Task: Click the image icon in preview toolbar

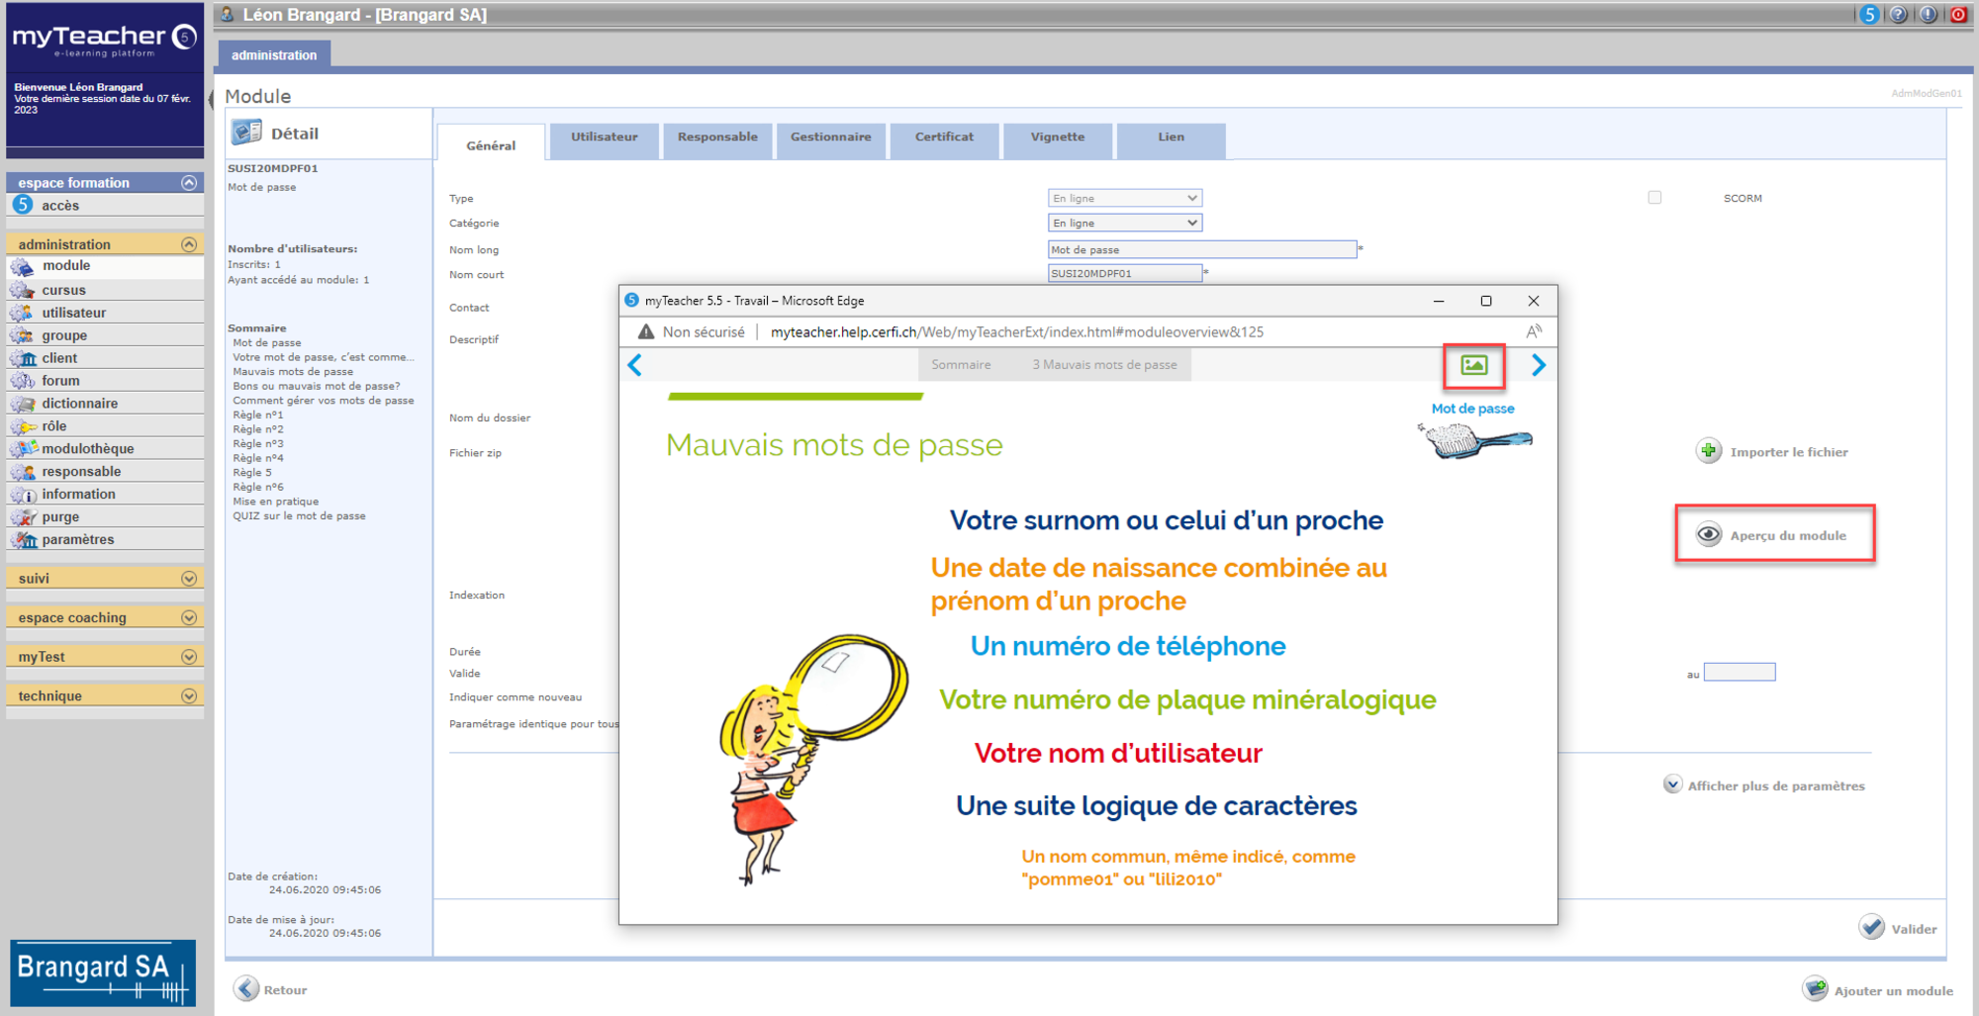Action: 1473,366
